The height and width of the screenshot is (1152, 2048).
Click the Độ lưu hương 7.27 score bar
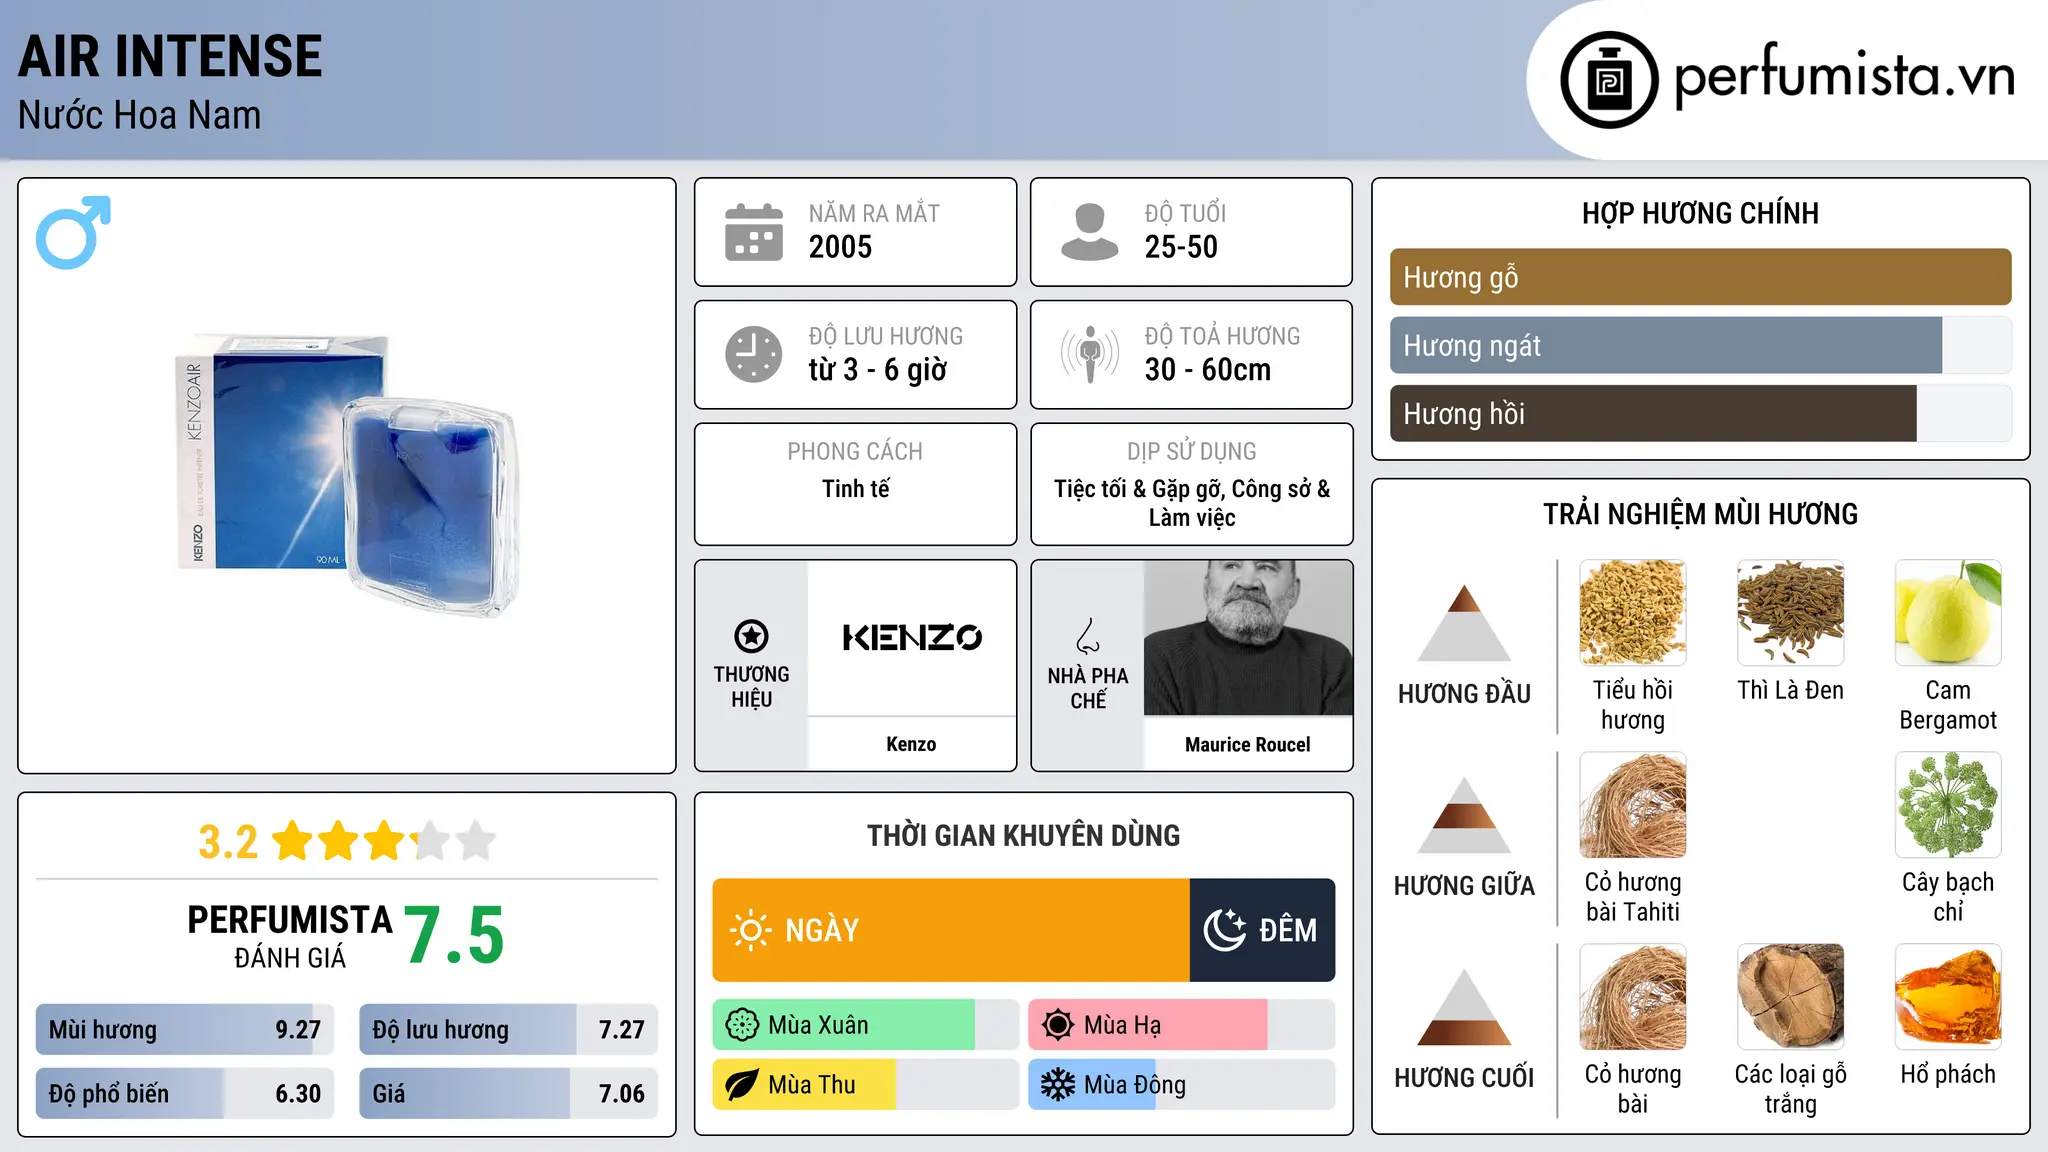coord(508,1029)
